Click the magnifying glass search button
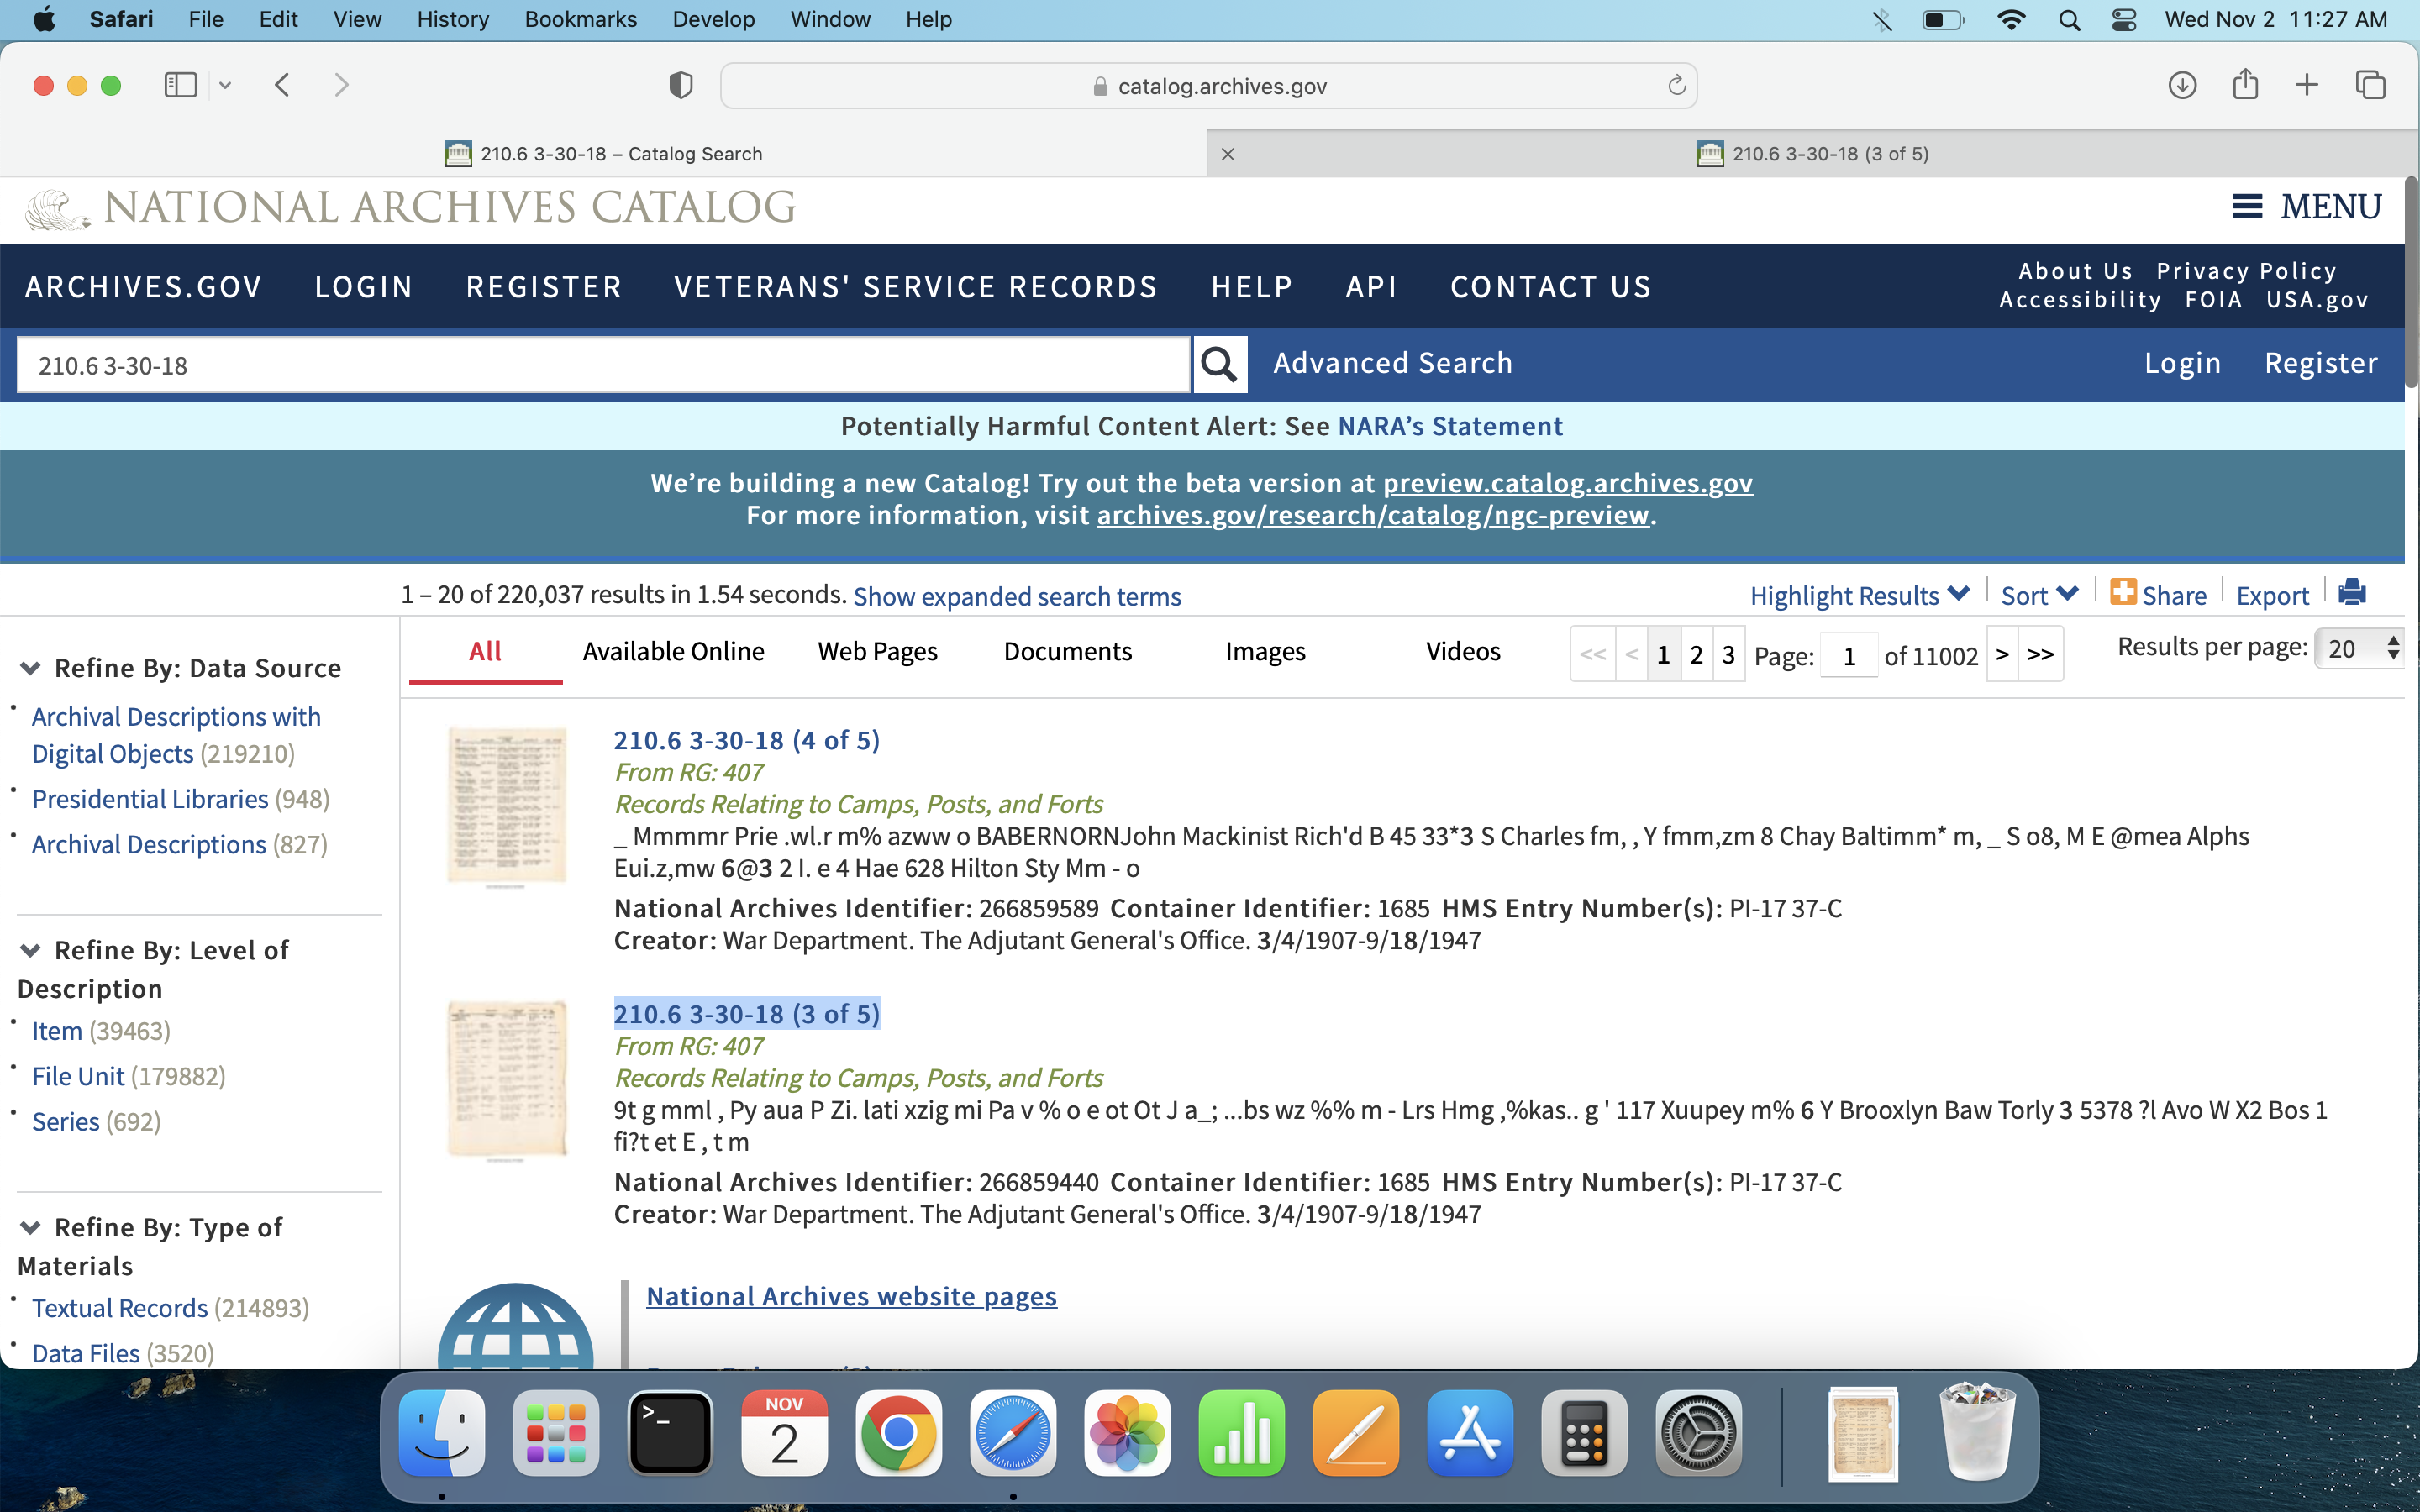2420x1512 pixels. [1218, 365]
